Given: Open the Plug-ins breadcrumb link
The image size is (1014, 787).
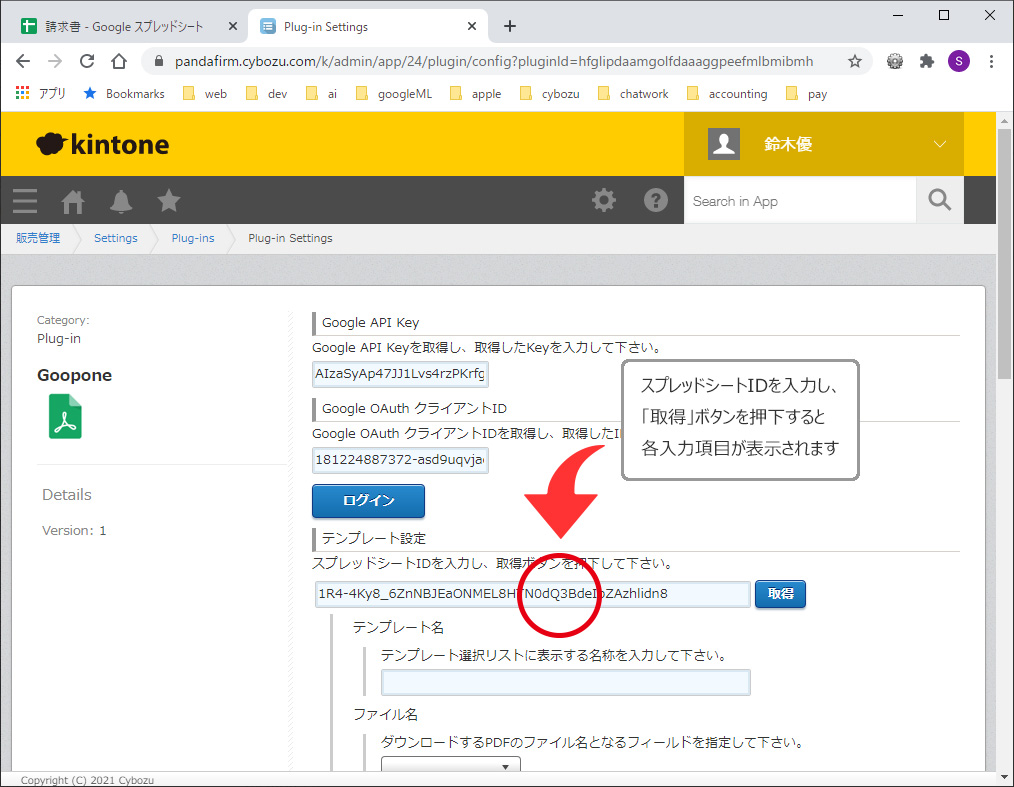Looking at the screenshot, I should 193,238.
